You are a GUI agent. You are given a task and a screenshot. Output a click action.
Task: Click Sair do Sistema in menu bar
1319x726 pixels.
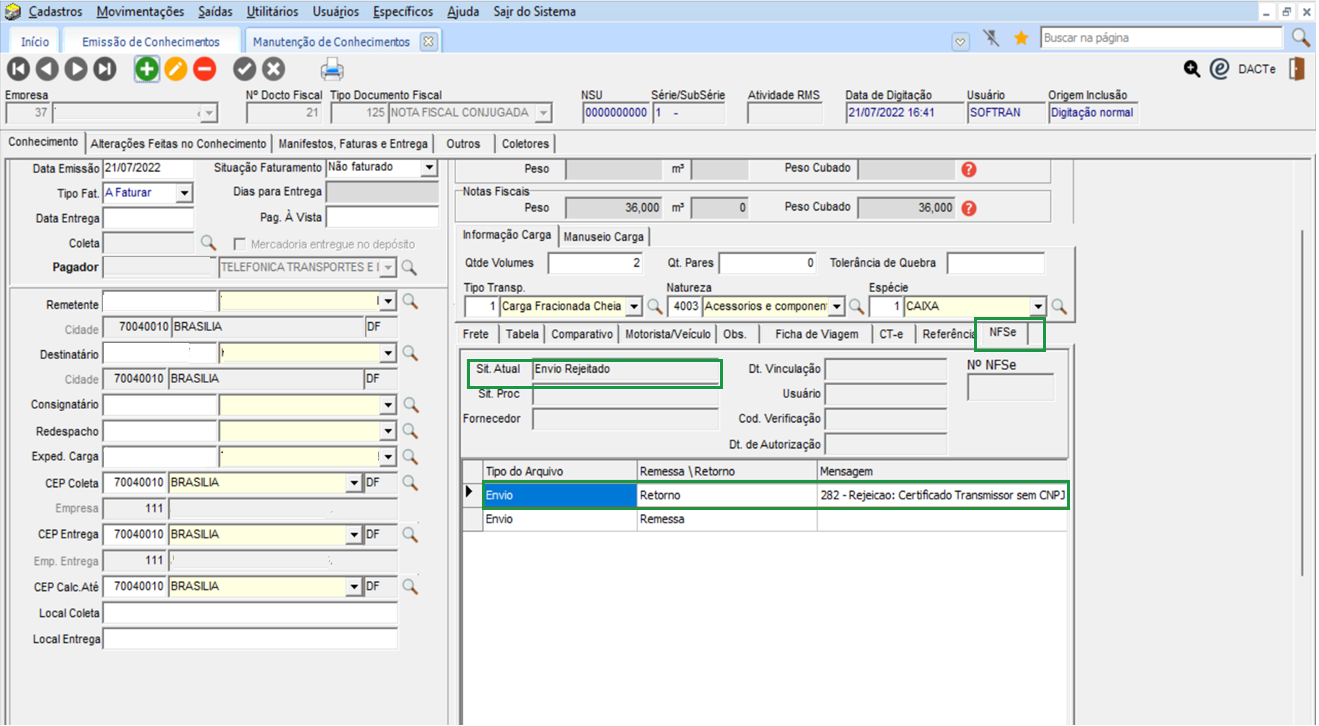534,12
